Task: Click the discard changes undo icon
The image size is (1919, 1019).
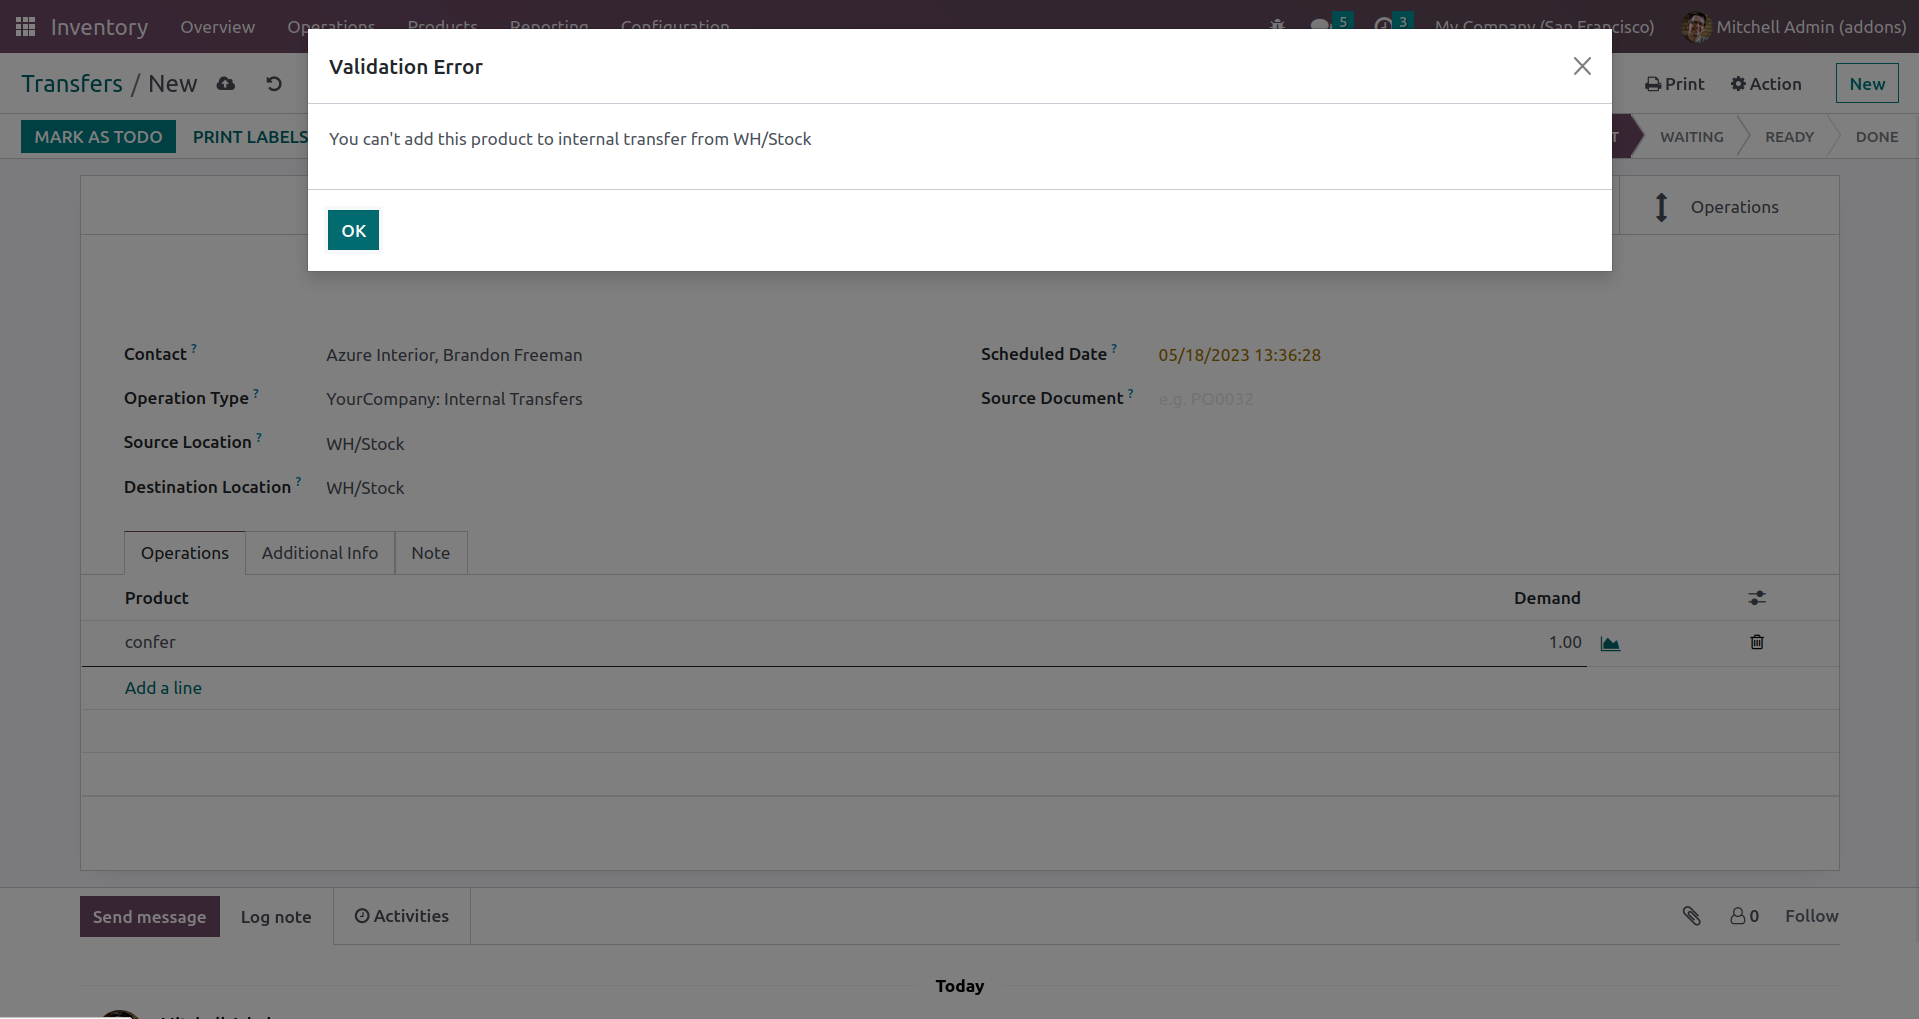Action: [274, 84]
